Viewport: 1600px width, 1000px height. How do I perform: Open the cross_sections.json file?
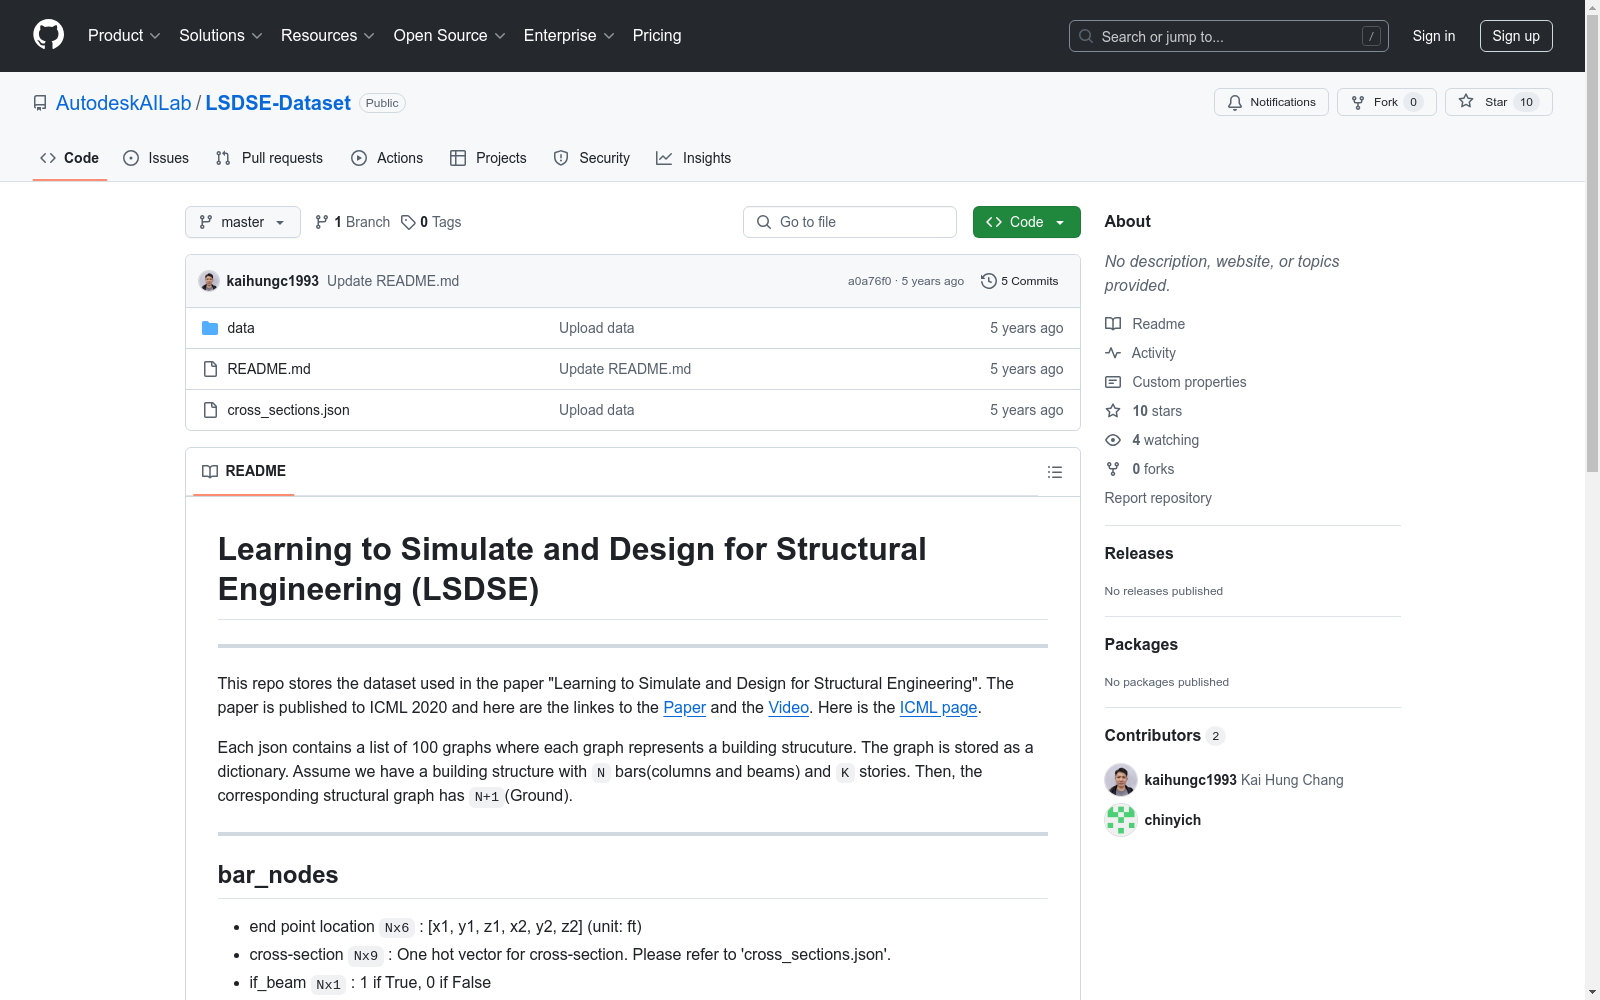pyautogui.click(x=288, y=410)
